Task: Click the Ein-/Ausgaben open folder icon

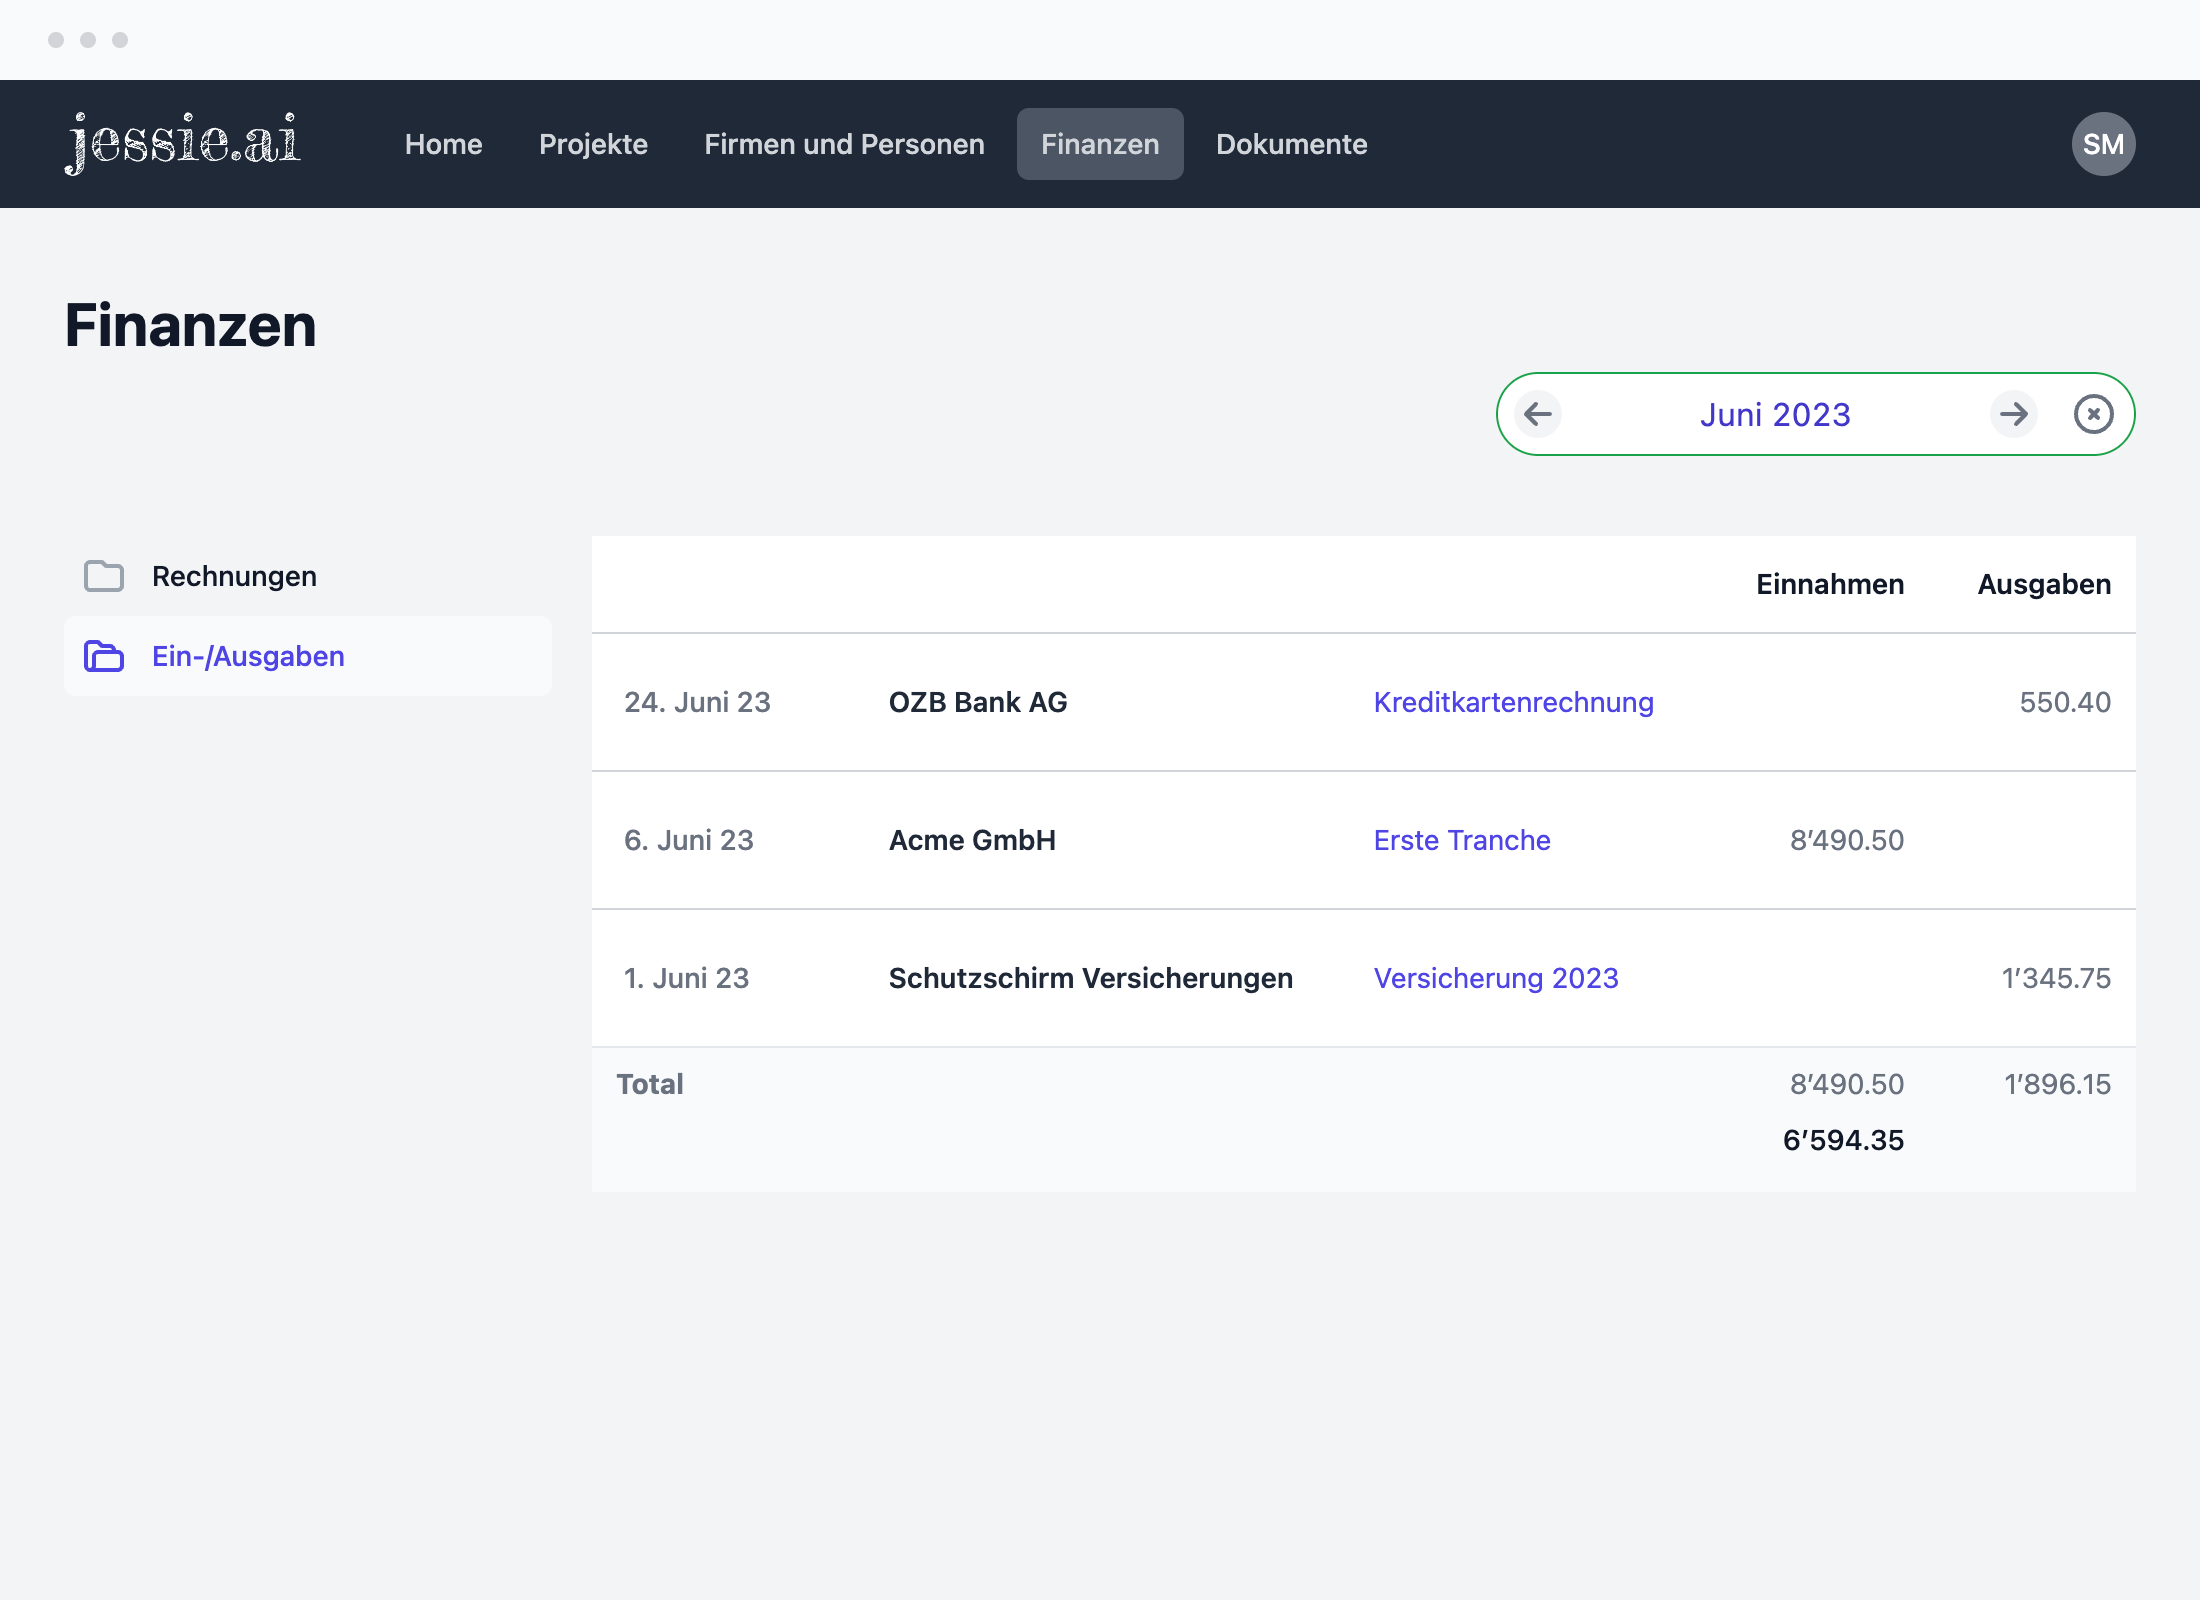Action: click(104, 656)
